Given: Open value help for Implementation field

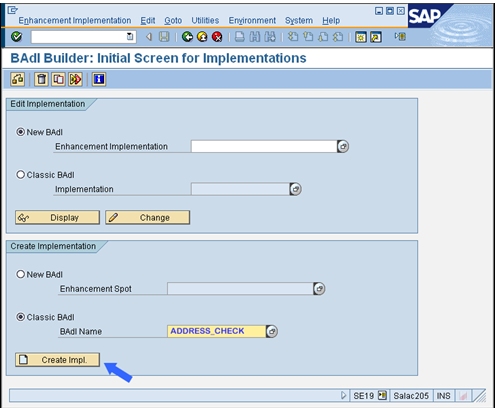Looking at the screenshot, I should tap(296, 189).
